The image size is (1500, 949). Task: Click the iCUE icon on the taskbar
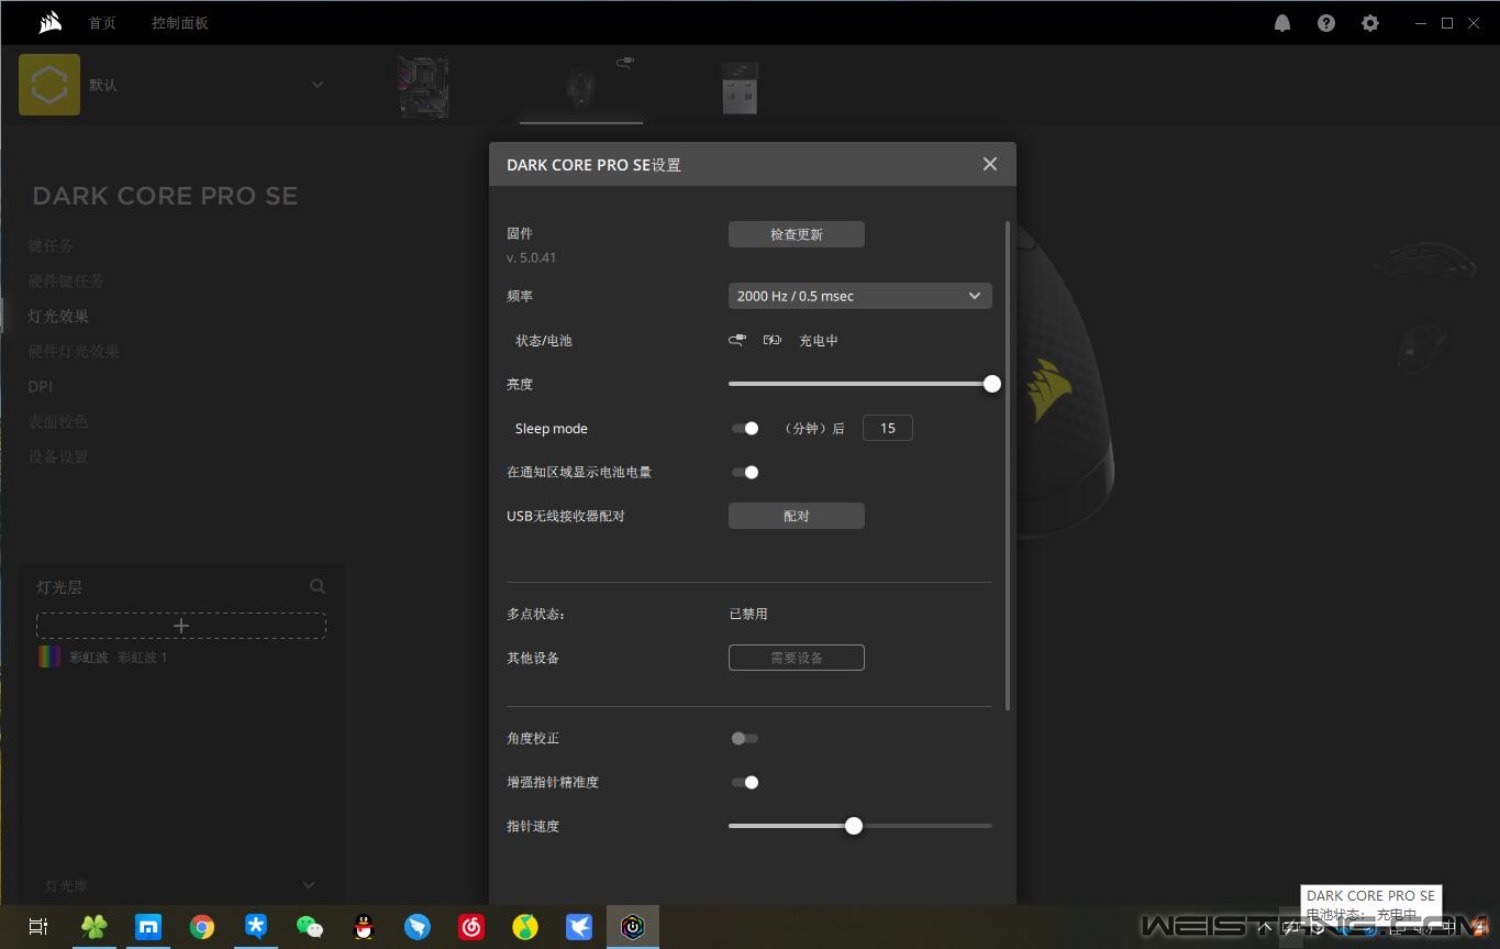pos(633,927)
